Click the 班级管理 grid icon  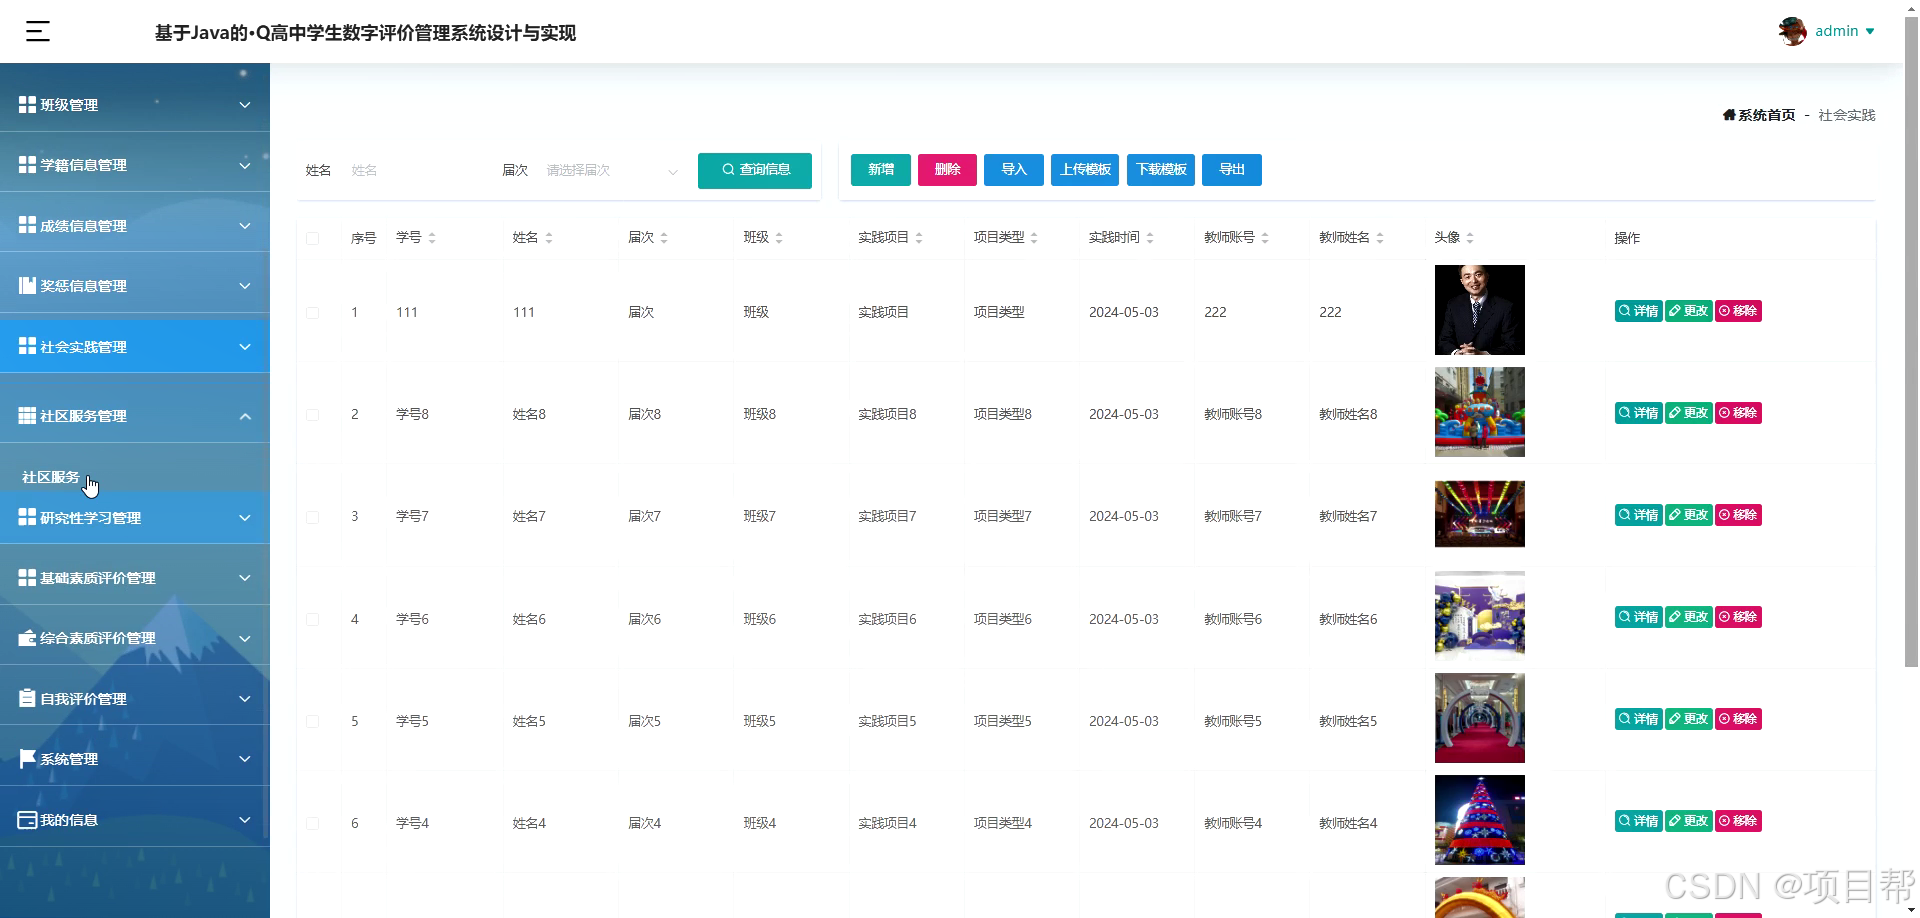pyautogui.click(x=27, y=105)
